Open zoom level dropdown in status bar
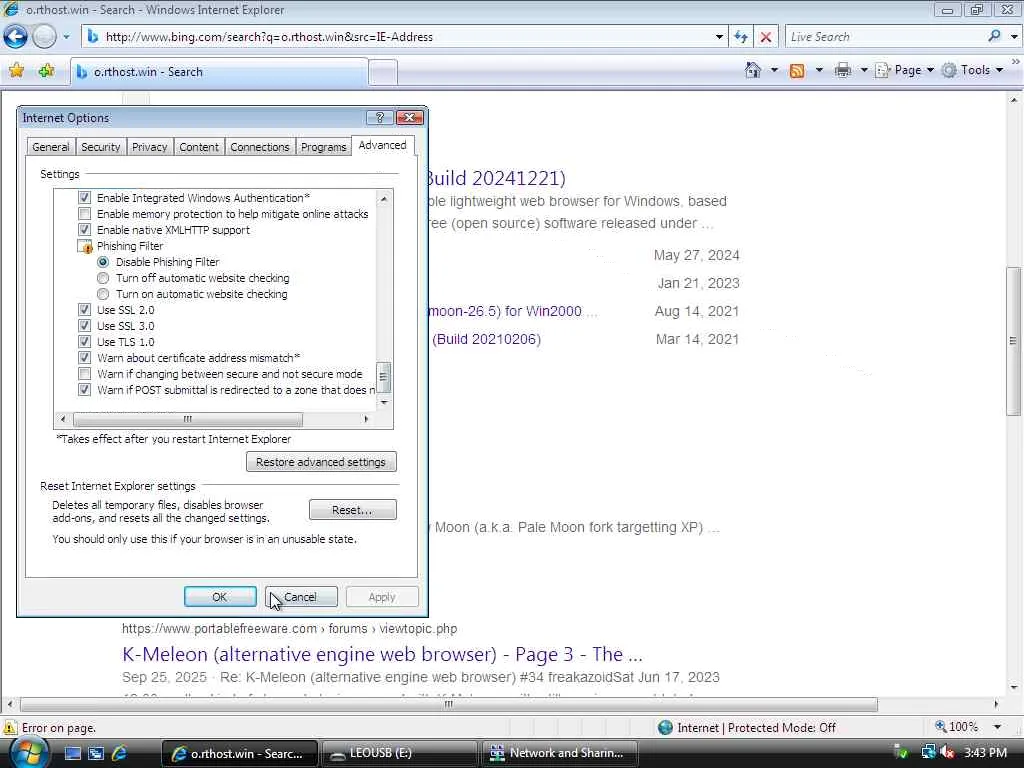Viewport: 1024px width, 768px height. [x=997, y=727]
